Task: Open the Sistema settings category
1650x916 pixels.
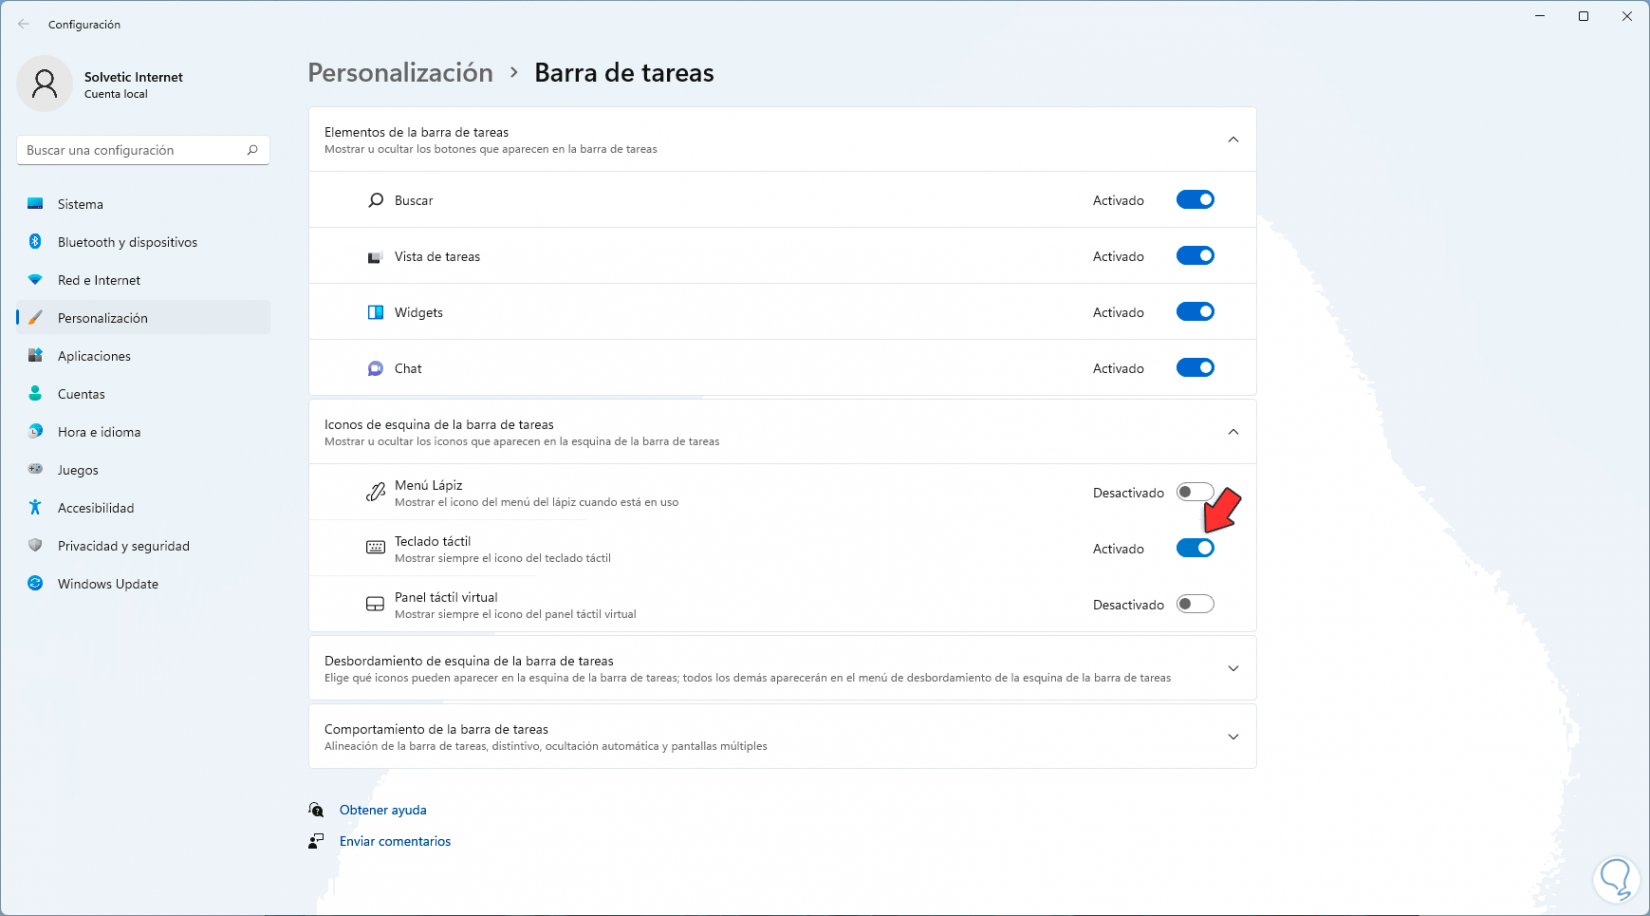Action: [x=80, y=204]
